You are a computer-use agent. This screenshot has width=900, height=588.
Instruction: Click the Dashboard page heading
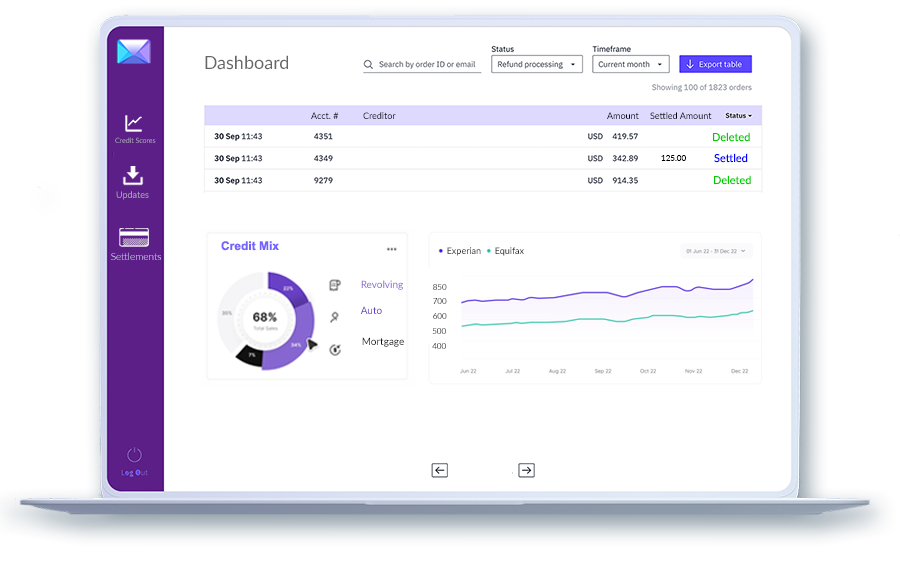click(x=247, y=63)
